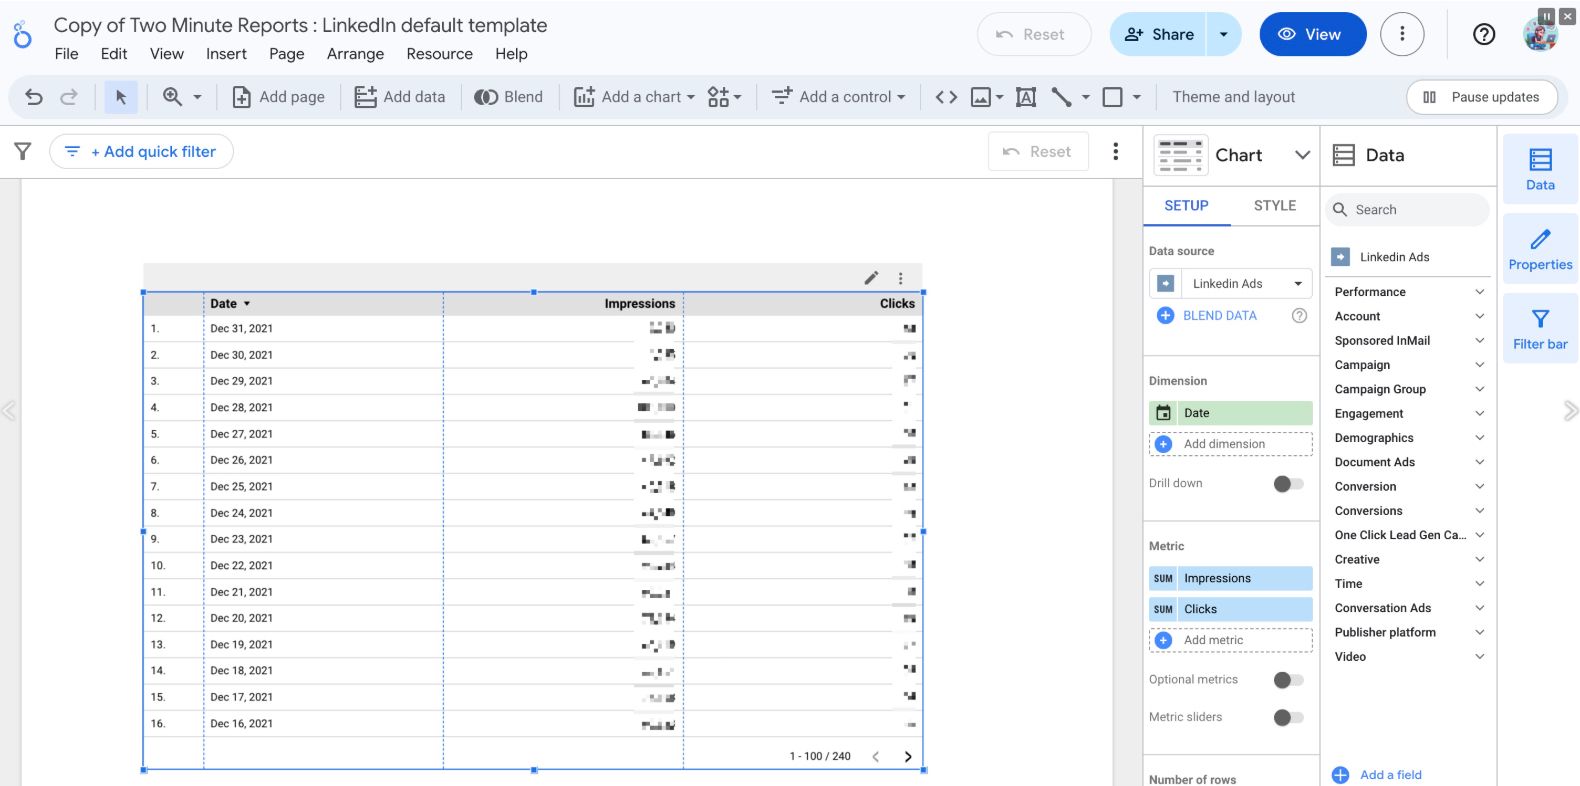This screenshot has width=1580, height=786.
Task: Select the line drawing tool
Action: [x=1061, y=97]
